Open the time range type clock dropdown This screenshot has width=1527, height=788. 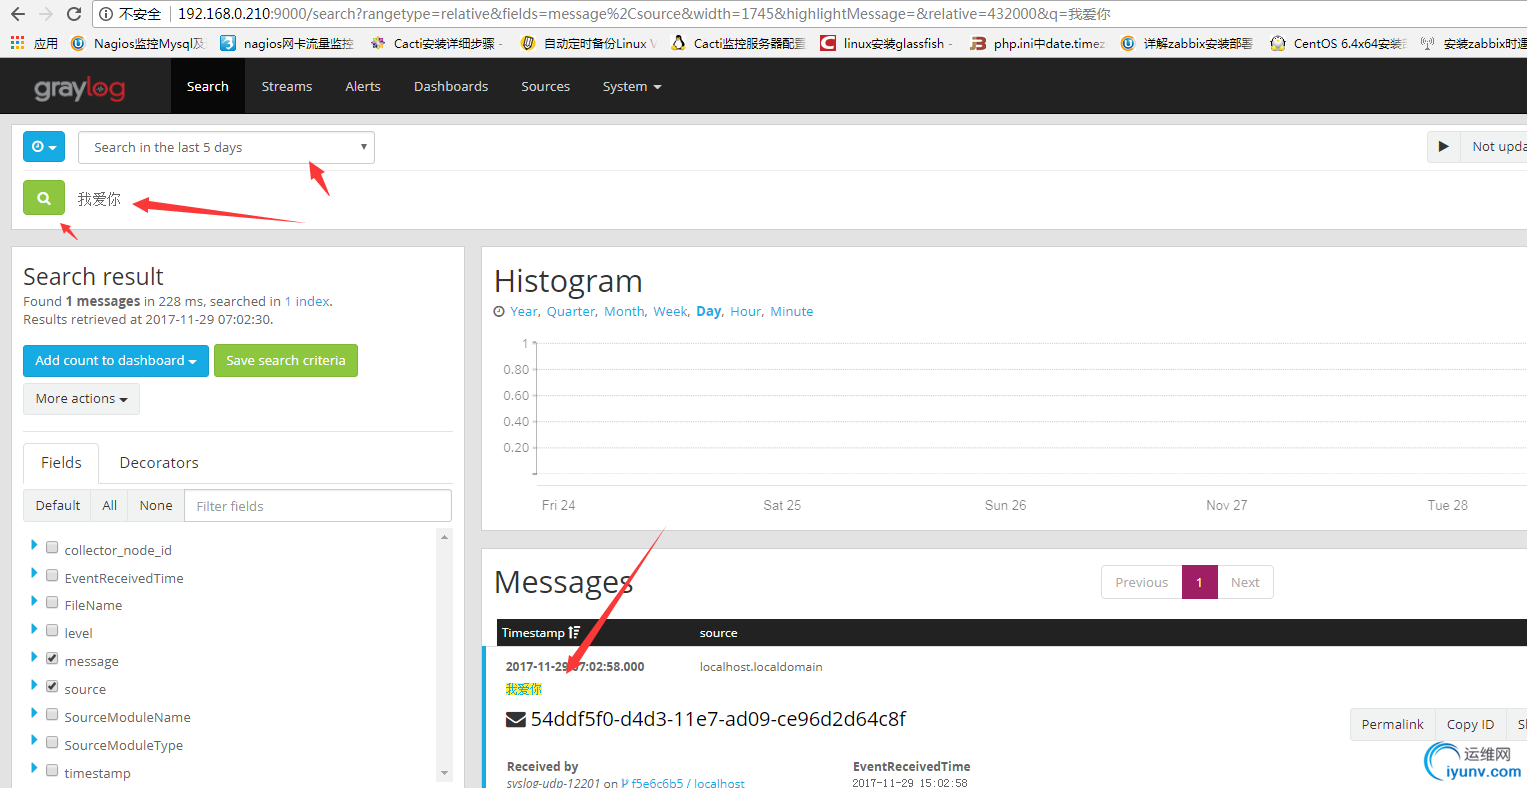(x=44, y=147)
